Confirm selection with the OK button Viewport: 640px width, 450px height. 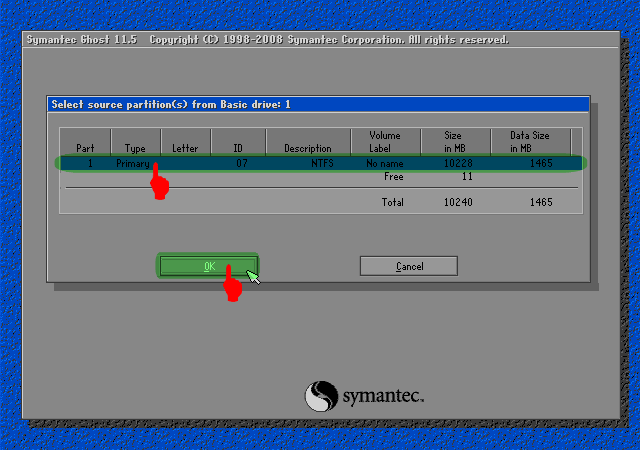pos(209,266)
